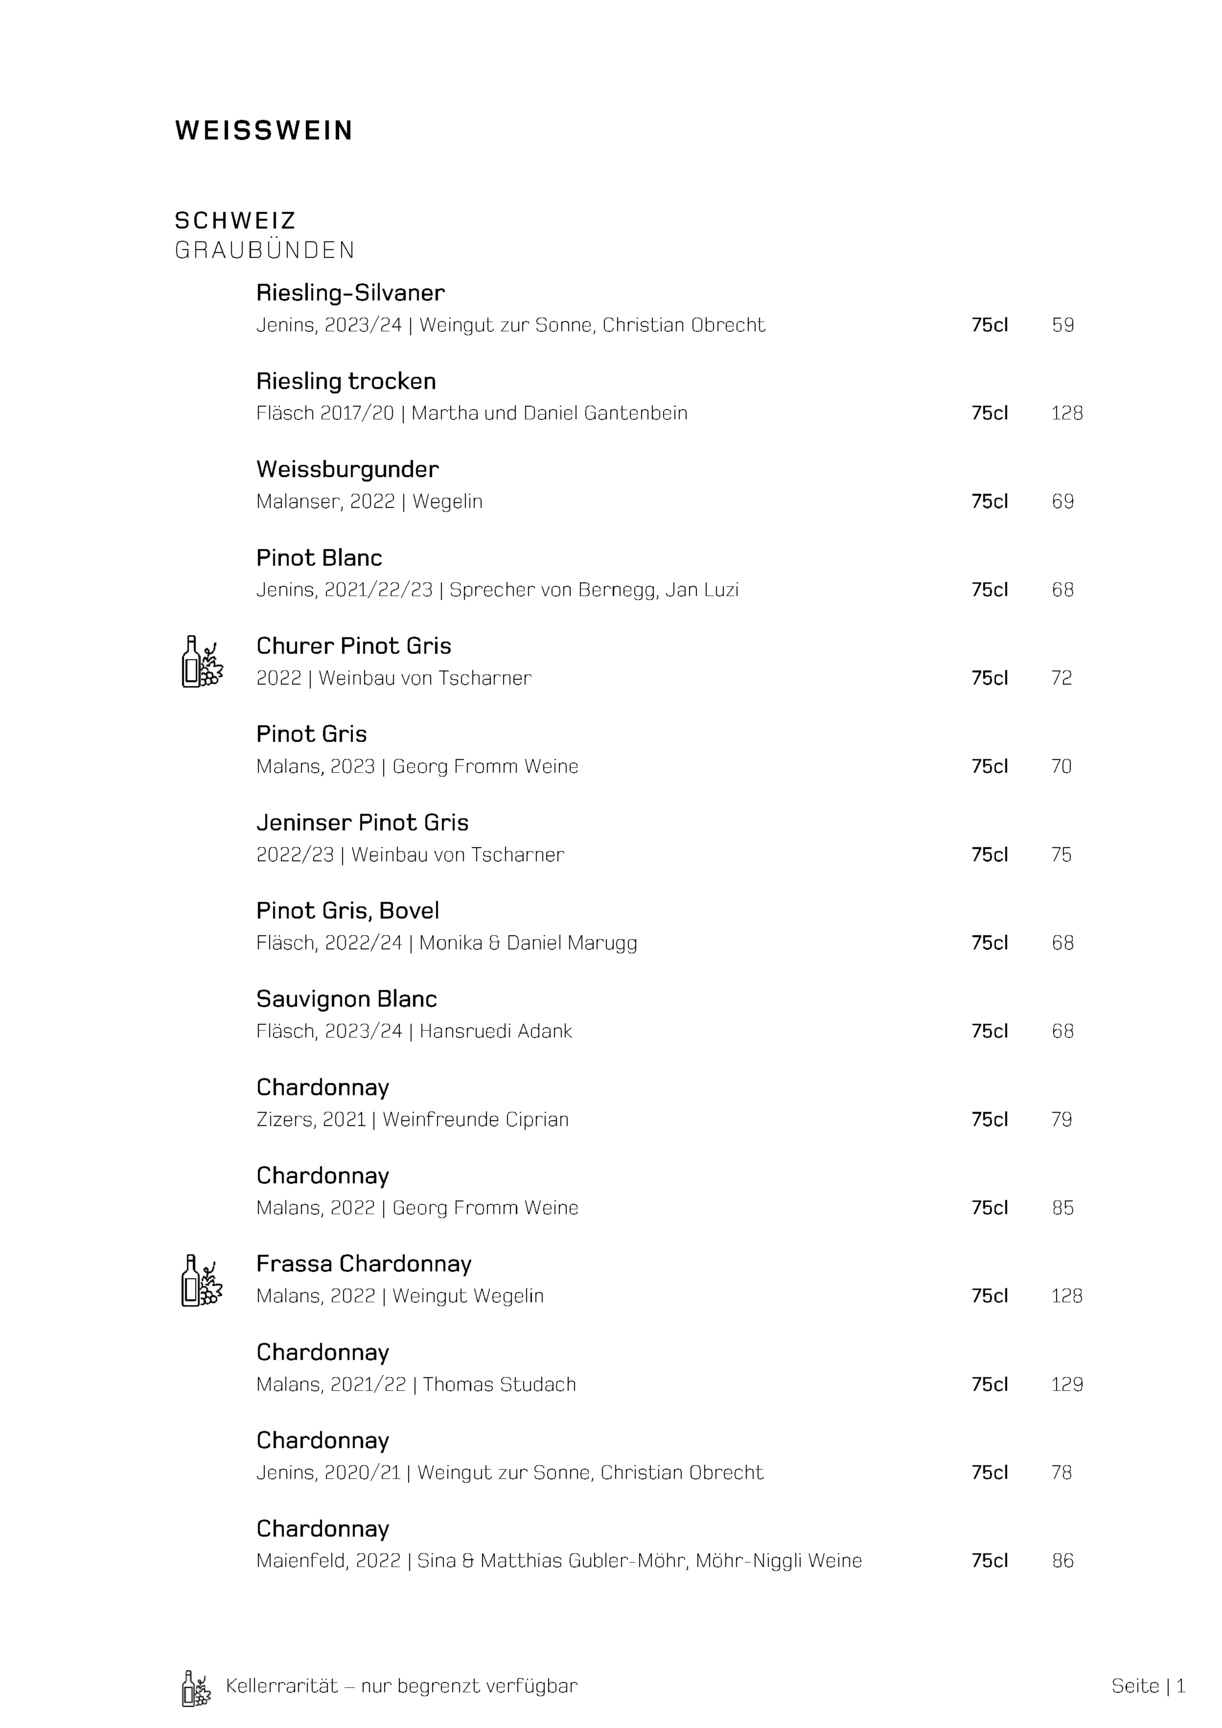Click the Weinfreunde Ciprian producer line

[x=412, y=1120]
